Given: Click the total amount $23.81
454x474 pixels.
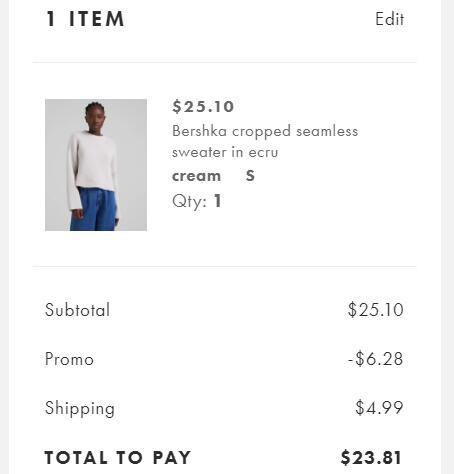Looking at the screenshot, I should point(371,457).
